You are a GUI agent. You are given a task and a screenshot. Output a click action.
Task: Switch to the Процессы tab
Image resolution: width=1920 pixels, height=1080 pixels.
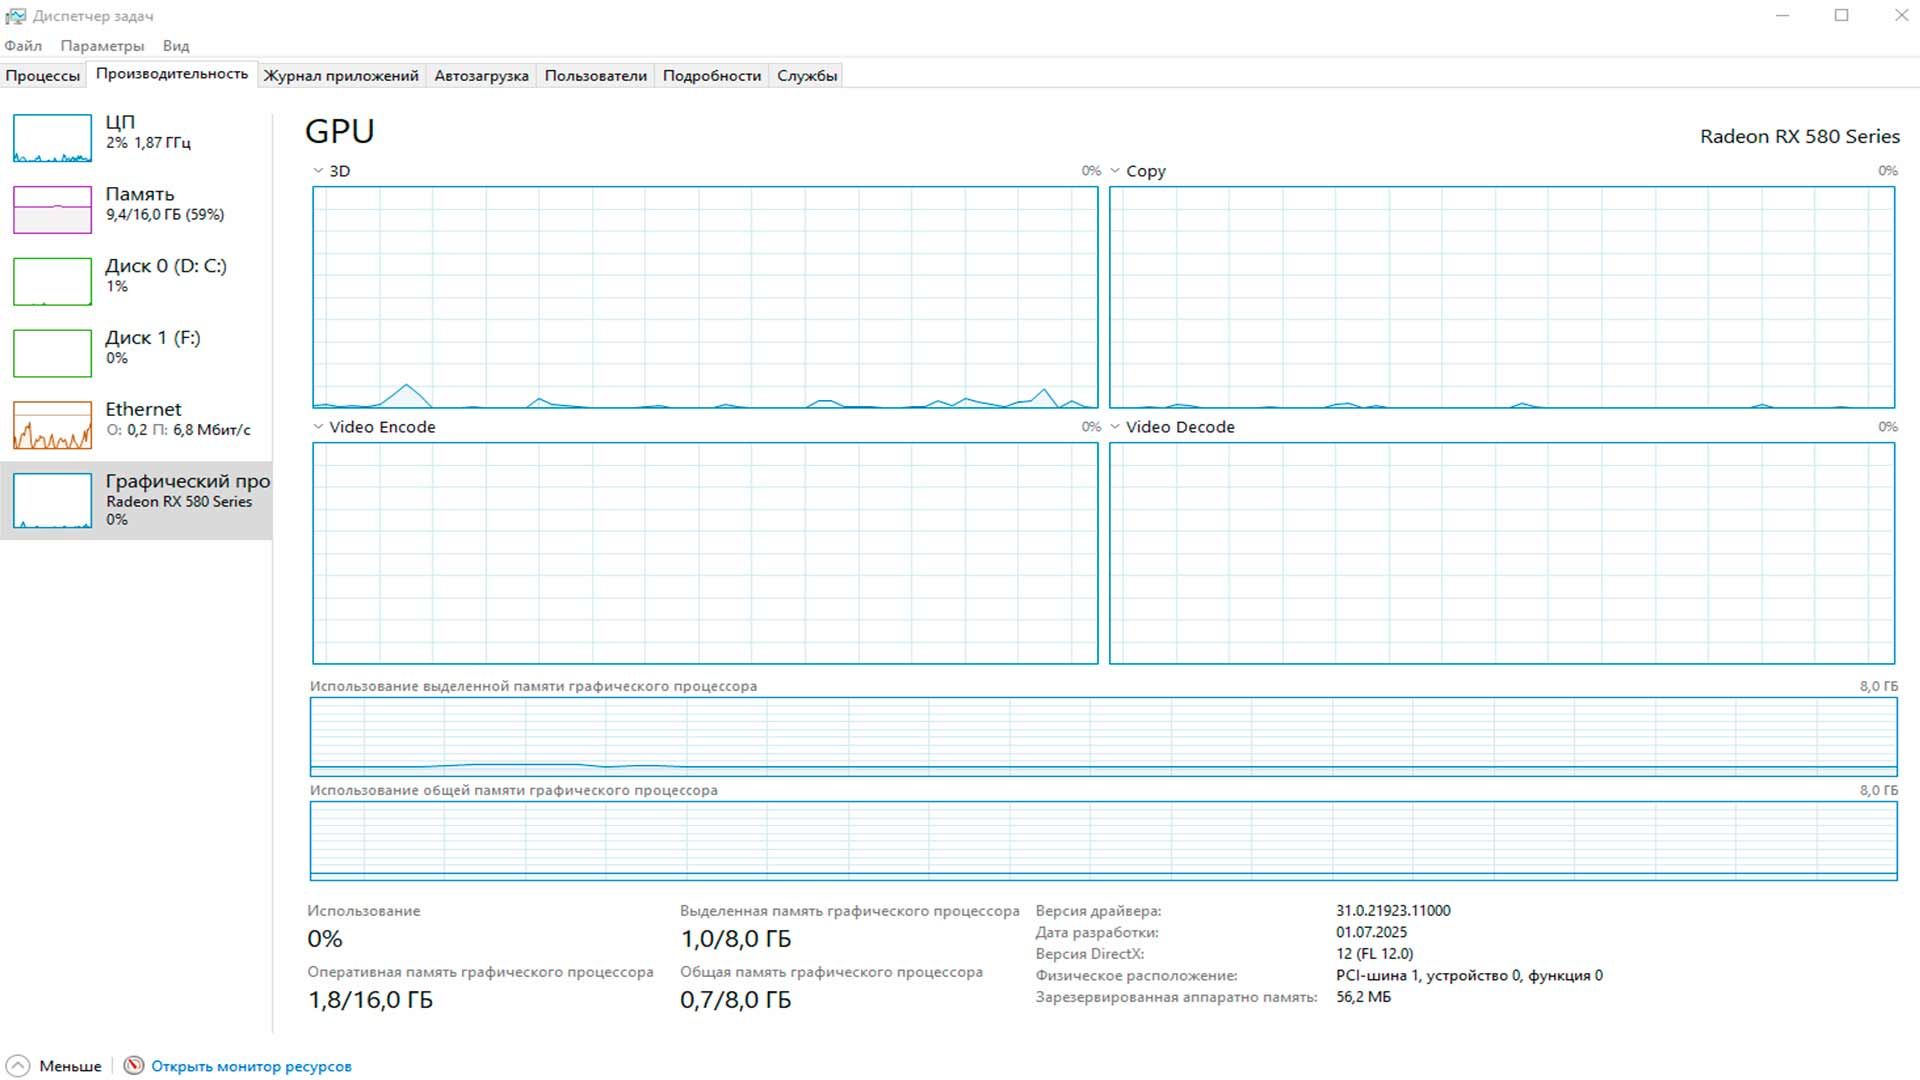(x=43, y=74)
